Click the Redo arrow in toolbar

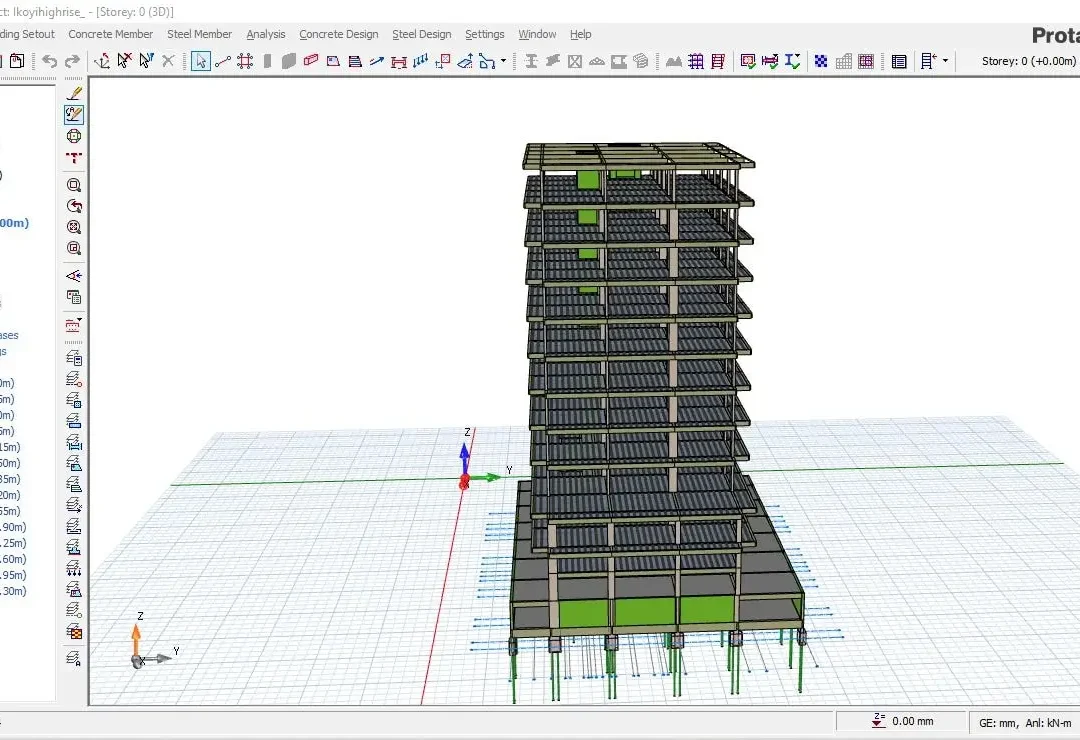pyautogui.click(x=72, y=61)
